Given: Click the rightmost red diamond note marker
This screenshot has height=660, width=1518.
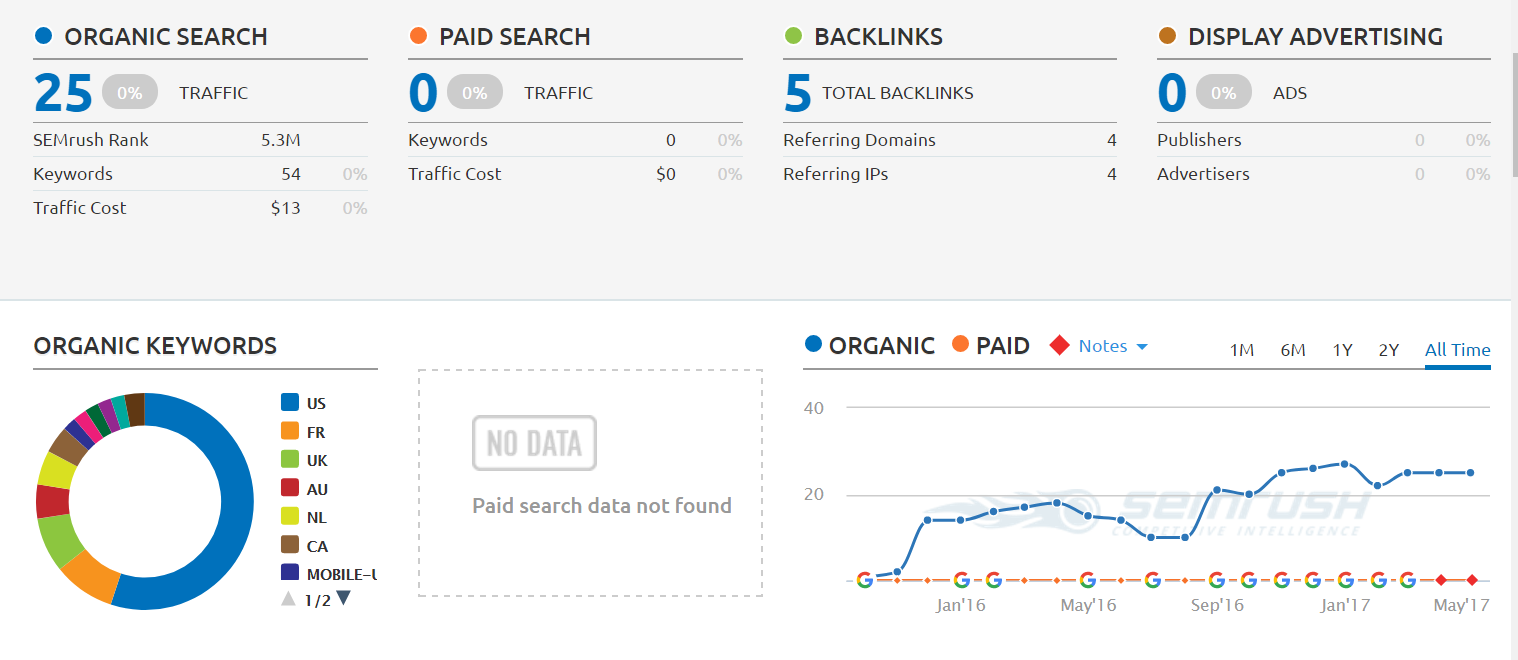Looking at the screenshot, I should tap(1471, 580).
